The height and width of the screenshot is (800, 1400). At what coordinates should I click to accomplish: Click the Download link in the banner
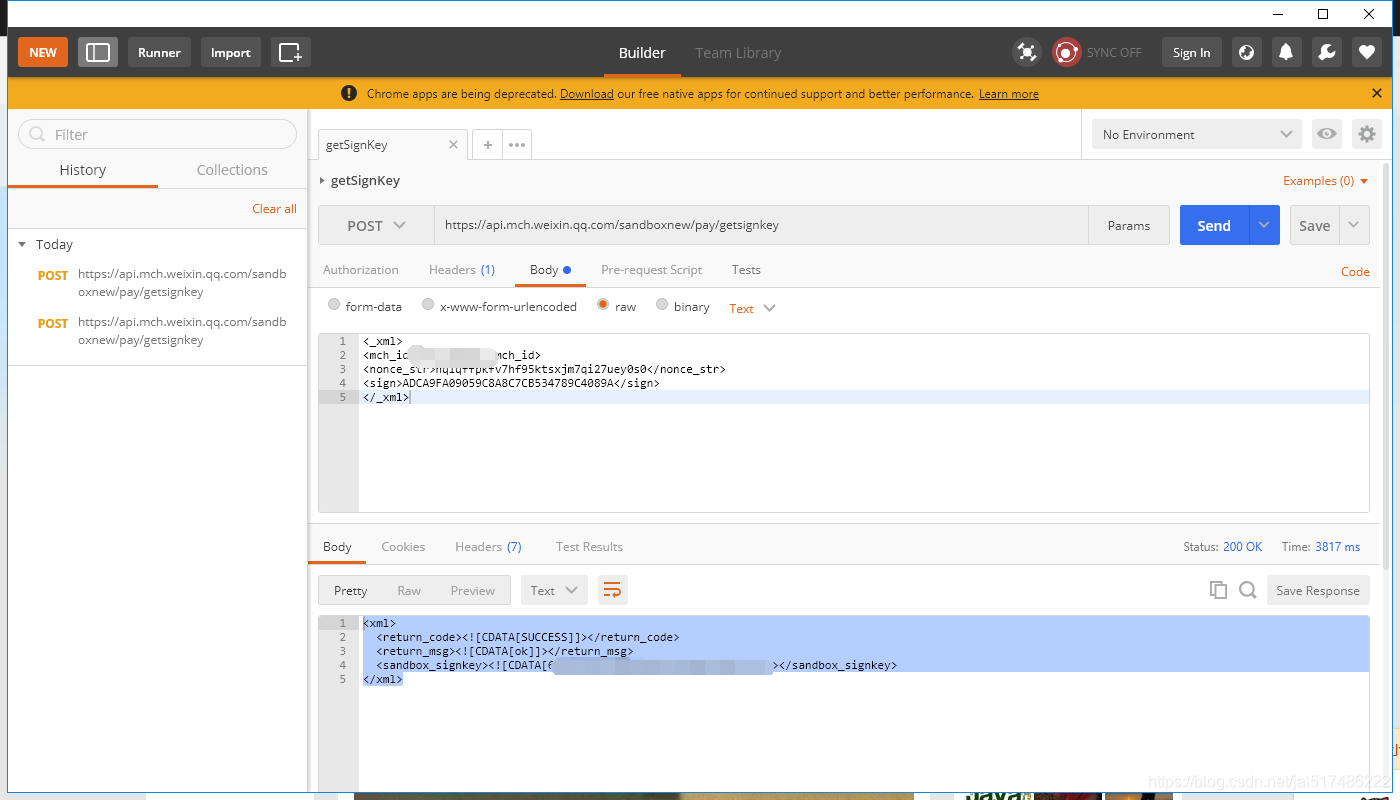point(587,94)
